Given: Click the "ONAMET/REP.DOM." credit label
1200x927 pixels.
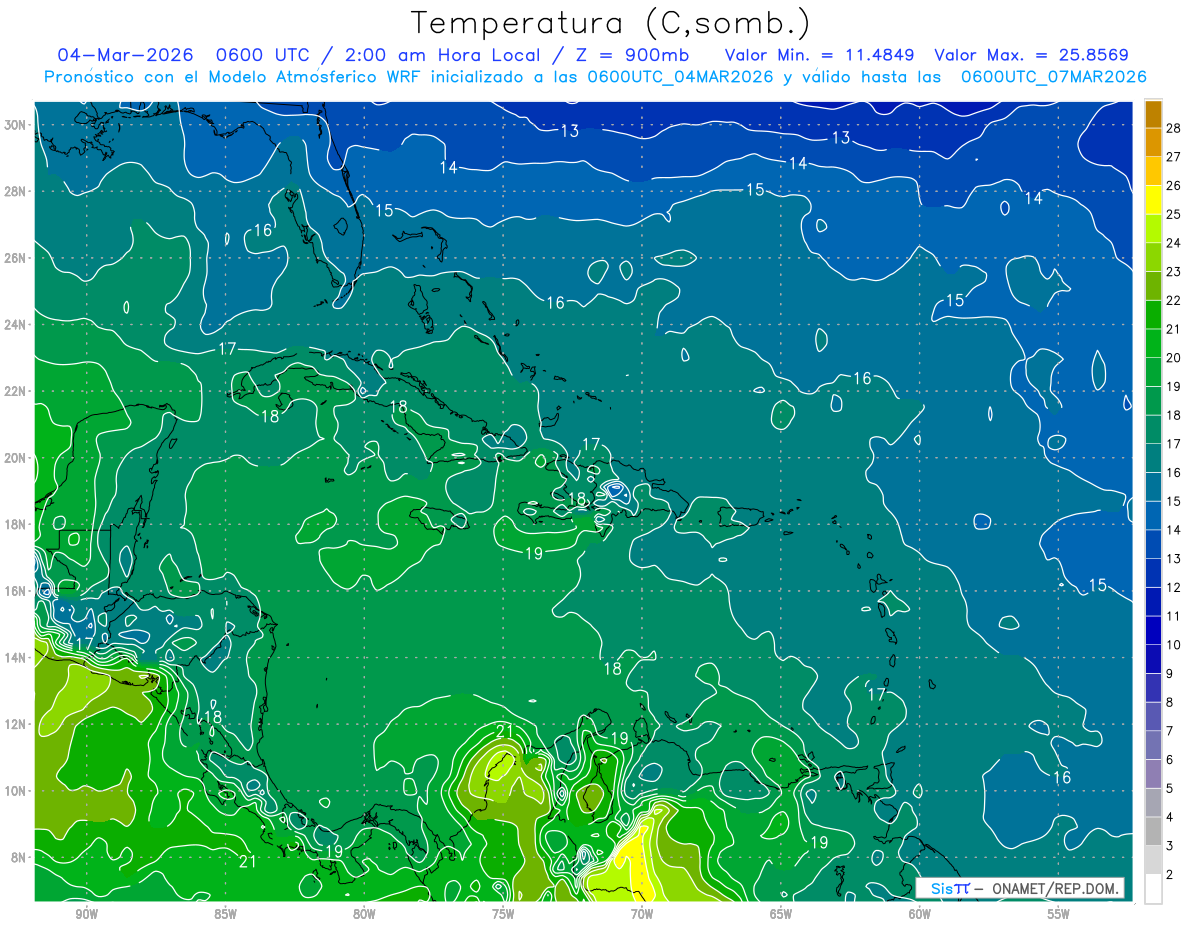Looking at the screenshot, I should pos(1056,888).
